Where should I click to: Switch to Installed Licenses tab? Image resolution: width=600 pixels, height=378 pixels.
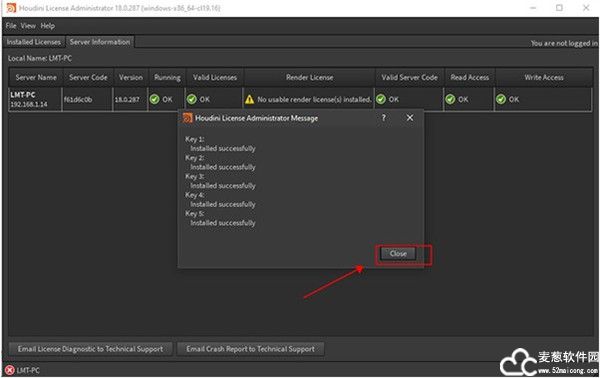[x=34, y=42]
